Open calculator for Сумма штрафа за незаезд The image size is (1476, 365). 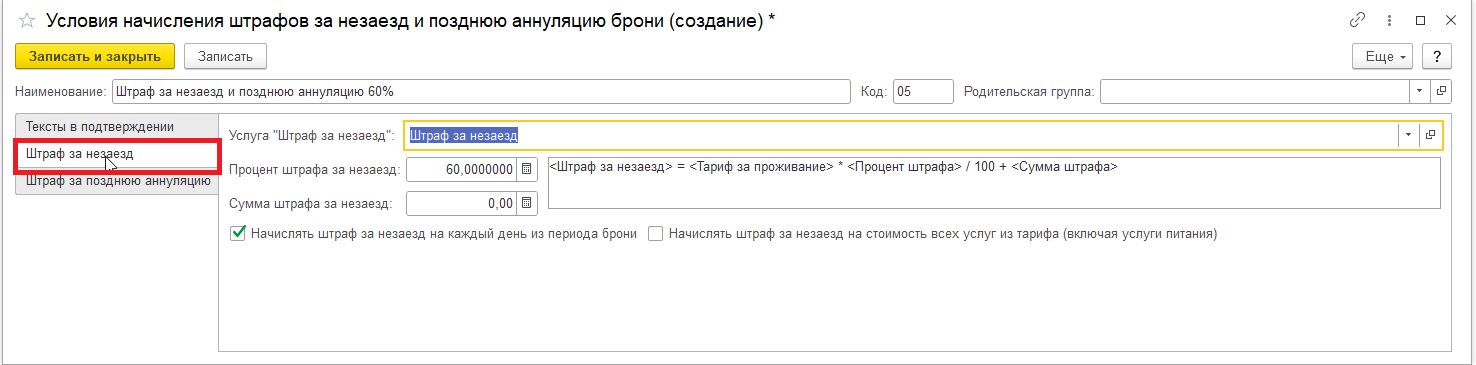528,204
